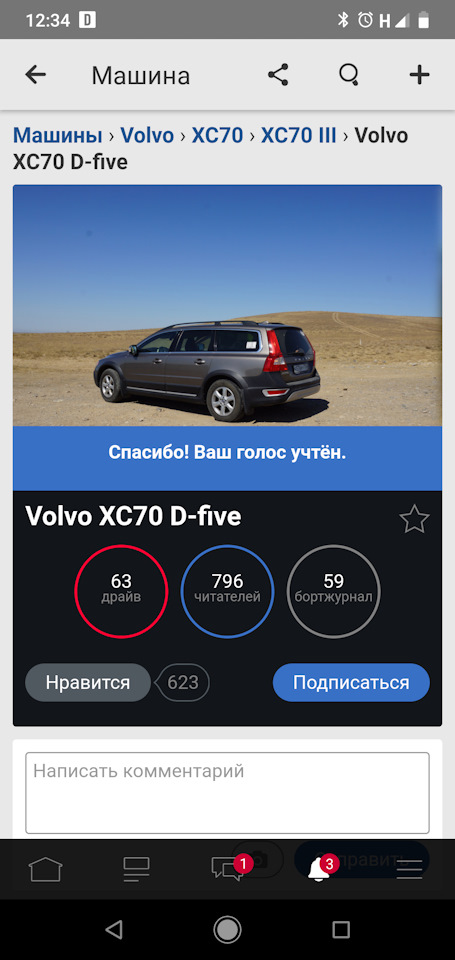This screenshot has height=960, width=455.
Task: Open the share icon
Action: pos(278,75)
